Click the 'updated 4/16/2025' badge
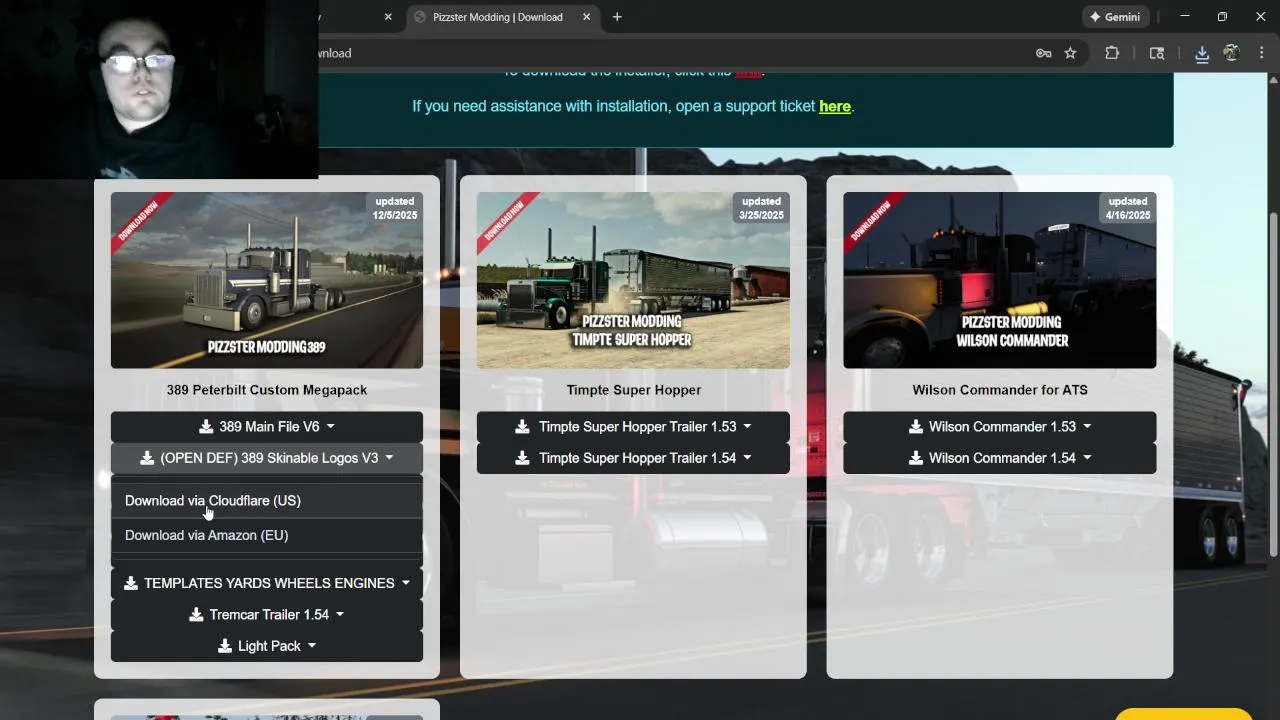Viewport: 1280px width, 720px height. click(1128, 208)
